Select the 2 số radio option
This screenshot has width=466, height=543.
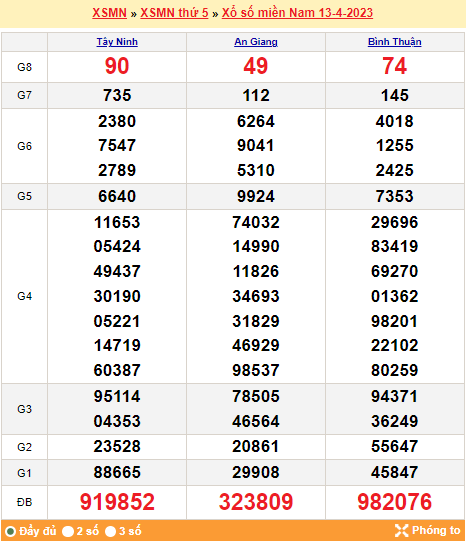pos(68,531)
